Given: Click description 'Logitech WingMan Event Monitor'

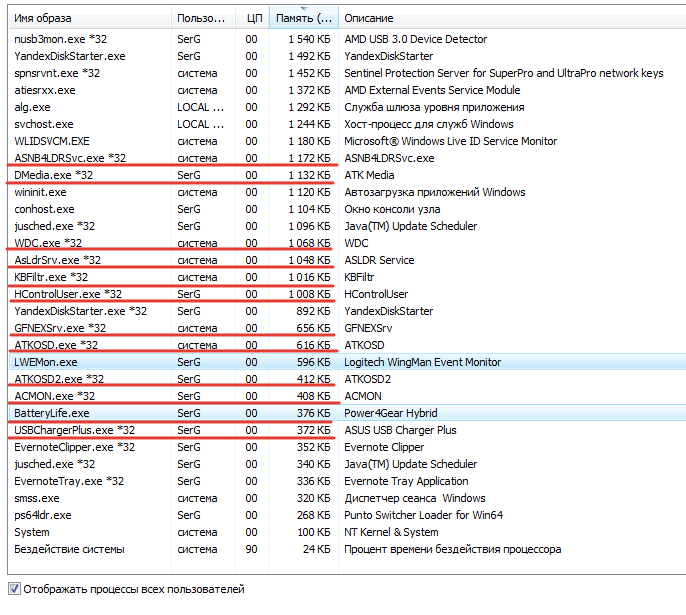Looking at the screenshot, I should click(423, 362).
